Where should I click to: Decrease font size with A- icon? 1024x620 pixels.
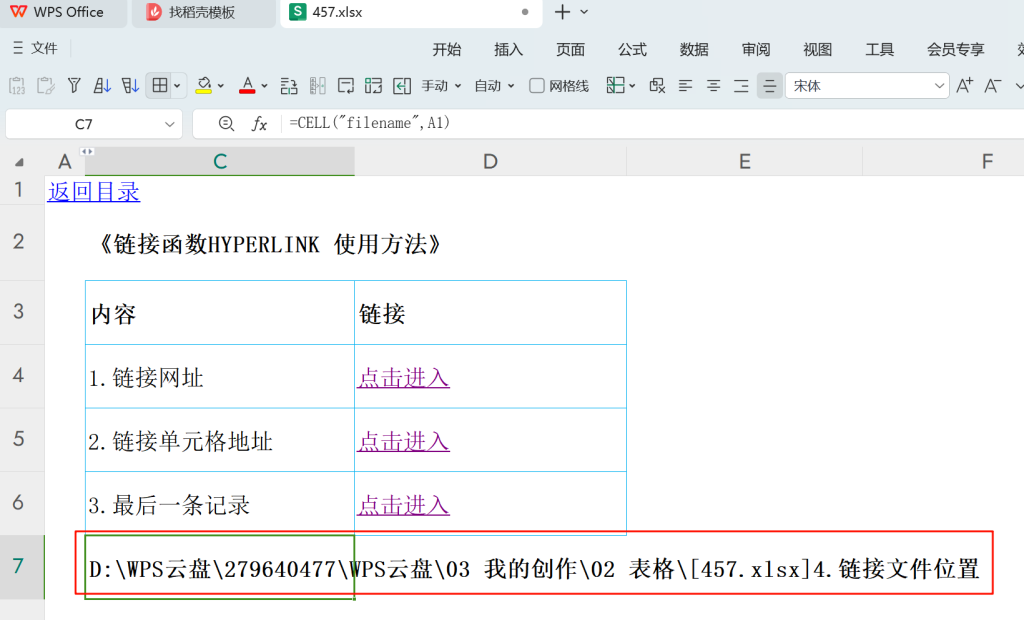993,86
